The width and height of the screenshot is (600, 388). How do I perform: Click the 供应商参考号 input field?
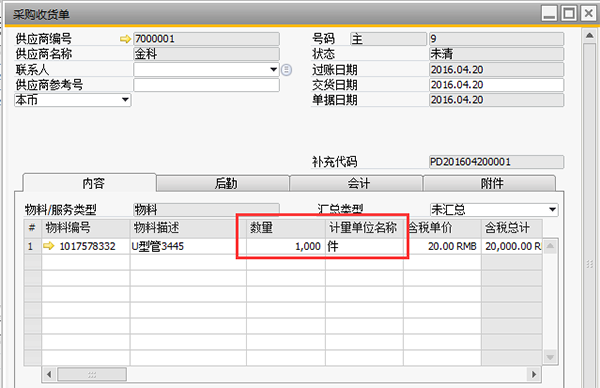(x=206, y=85)
